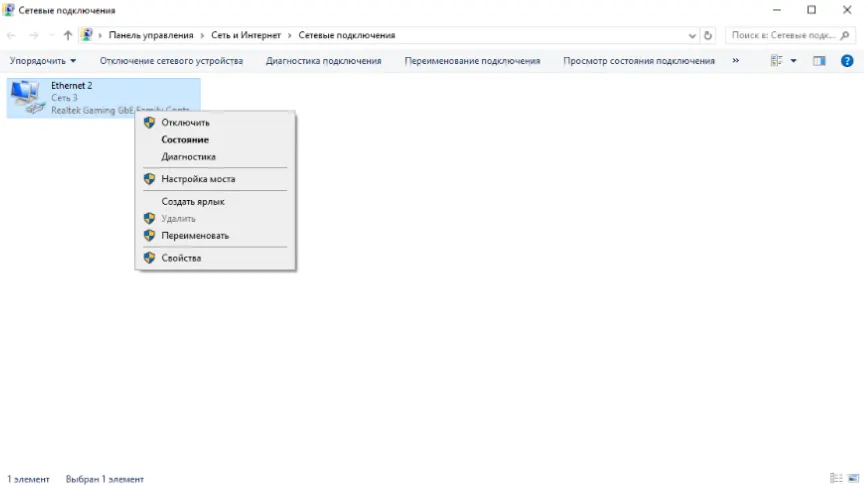Select Переименовать in the context menu
Screen dimensions: 868x486
pyautogui.click(x=195, y=236)
